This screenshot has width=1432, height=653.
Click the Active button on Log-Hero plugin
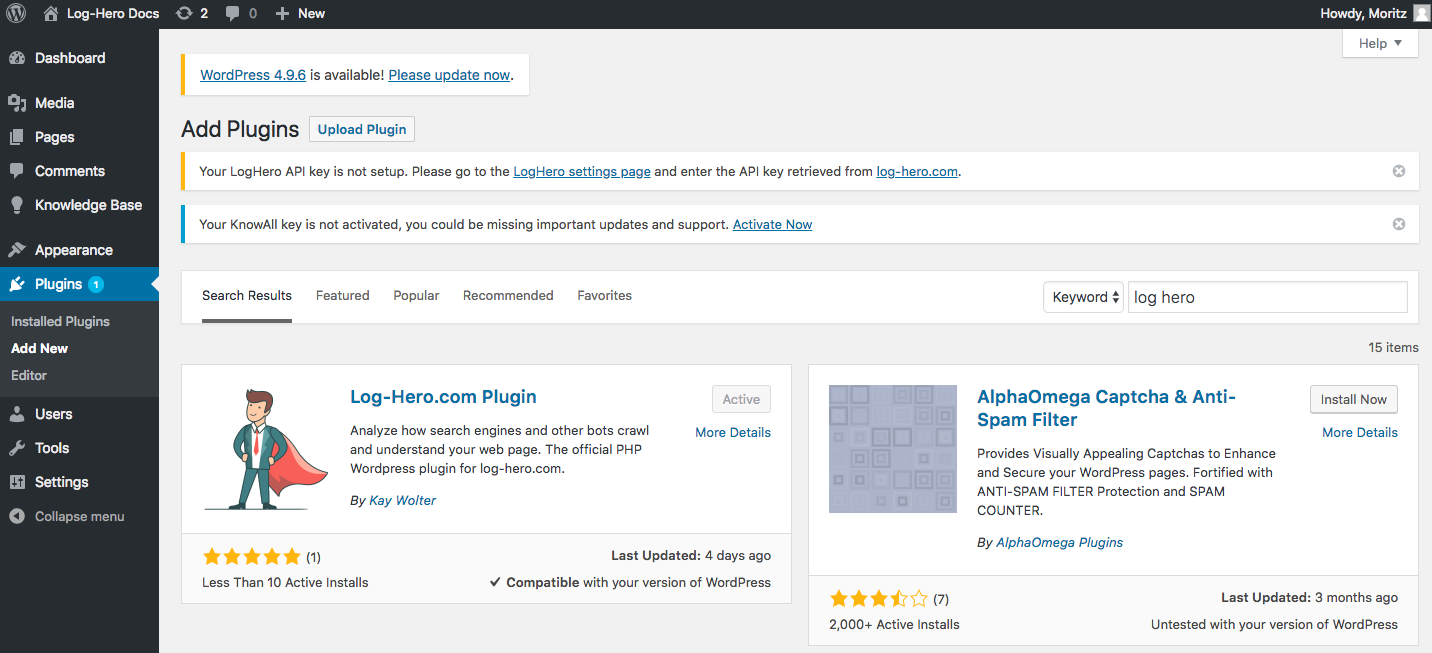click(741, 399)
